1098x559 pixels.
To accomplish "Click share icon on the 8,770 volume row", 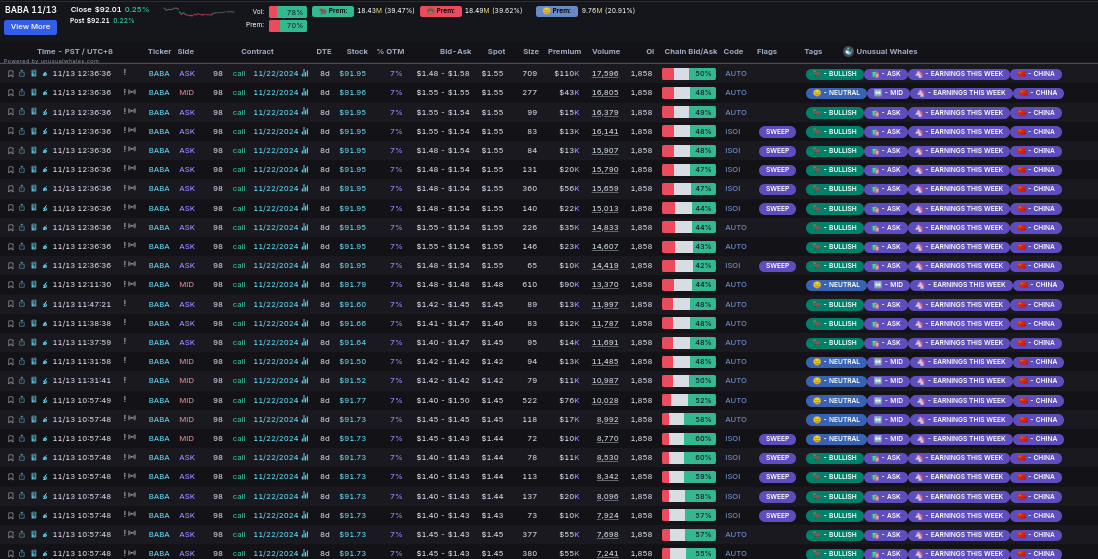I will point(22,439).
